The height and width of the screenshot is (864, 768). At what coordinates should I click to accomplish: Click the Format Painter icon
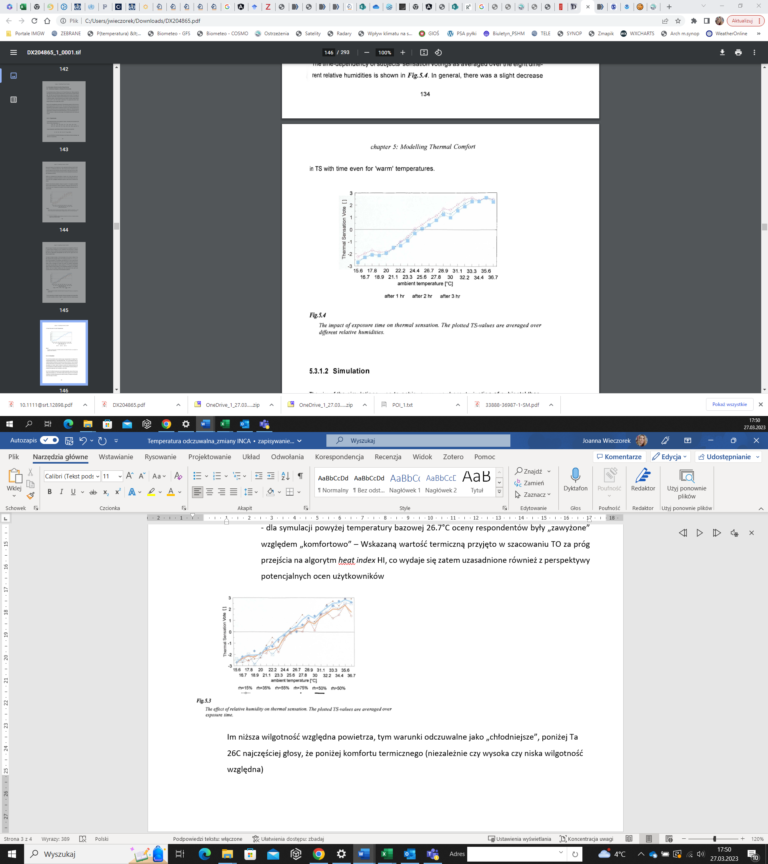30,495
